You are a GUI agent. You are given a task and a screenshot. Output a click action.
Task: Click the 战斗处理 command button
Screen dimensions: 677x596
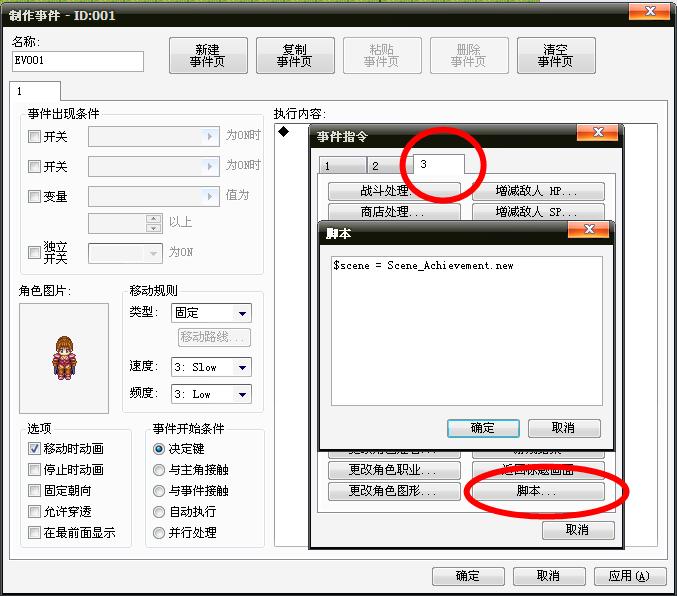(394, 191)
